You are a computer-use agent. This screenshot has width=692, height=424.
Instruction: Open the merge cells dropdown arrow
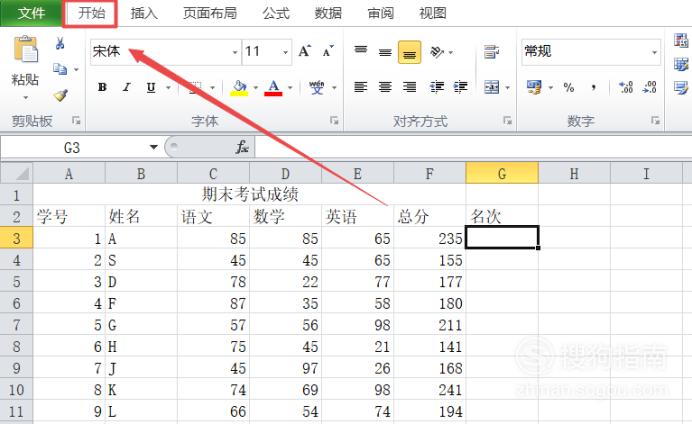508,87
